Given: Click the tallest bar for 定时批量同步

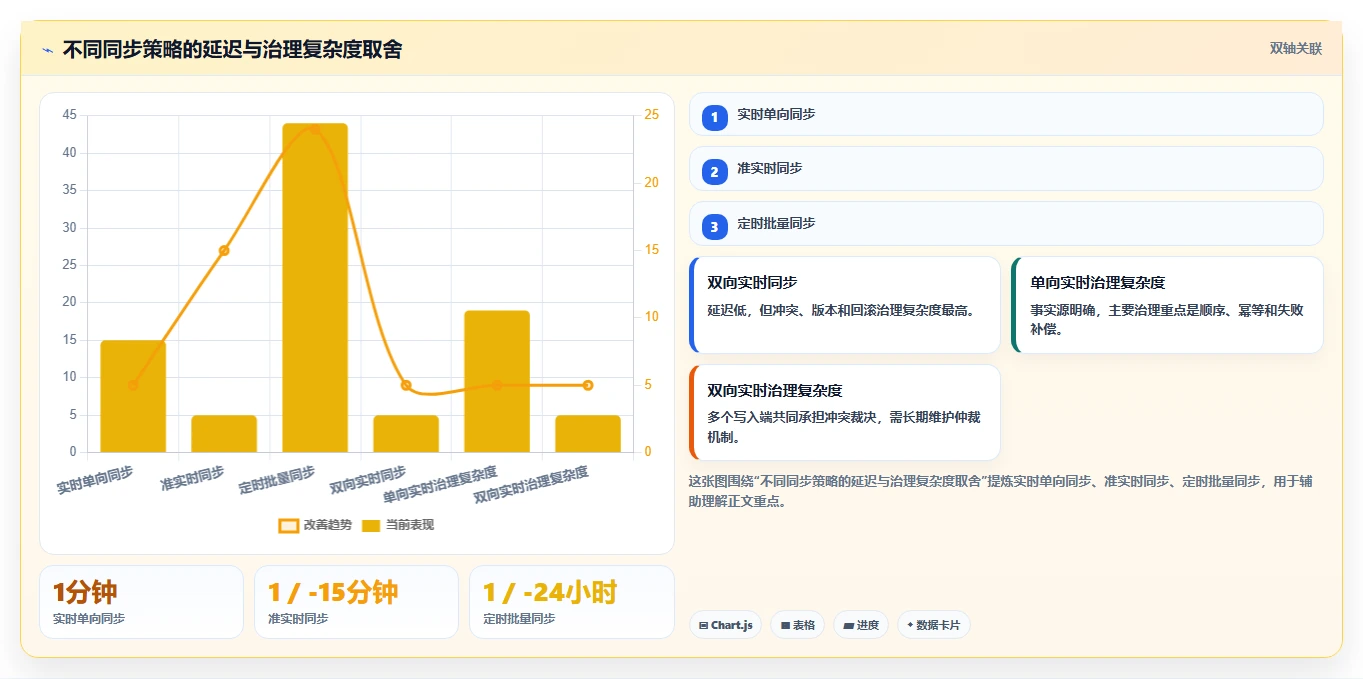Looking at the screenshot, I should coord(315,288).
